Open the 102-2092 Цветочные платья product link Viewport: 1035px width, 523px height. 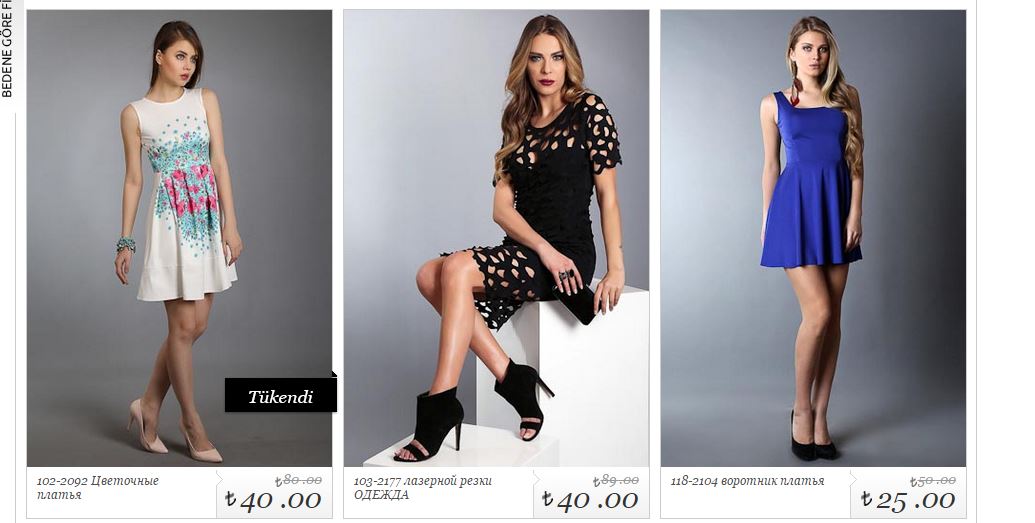pyautogui.click(x=98, y=487)
